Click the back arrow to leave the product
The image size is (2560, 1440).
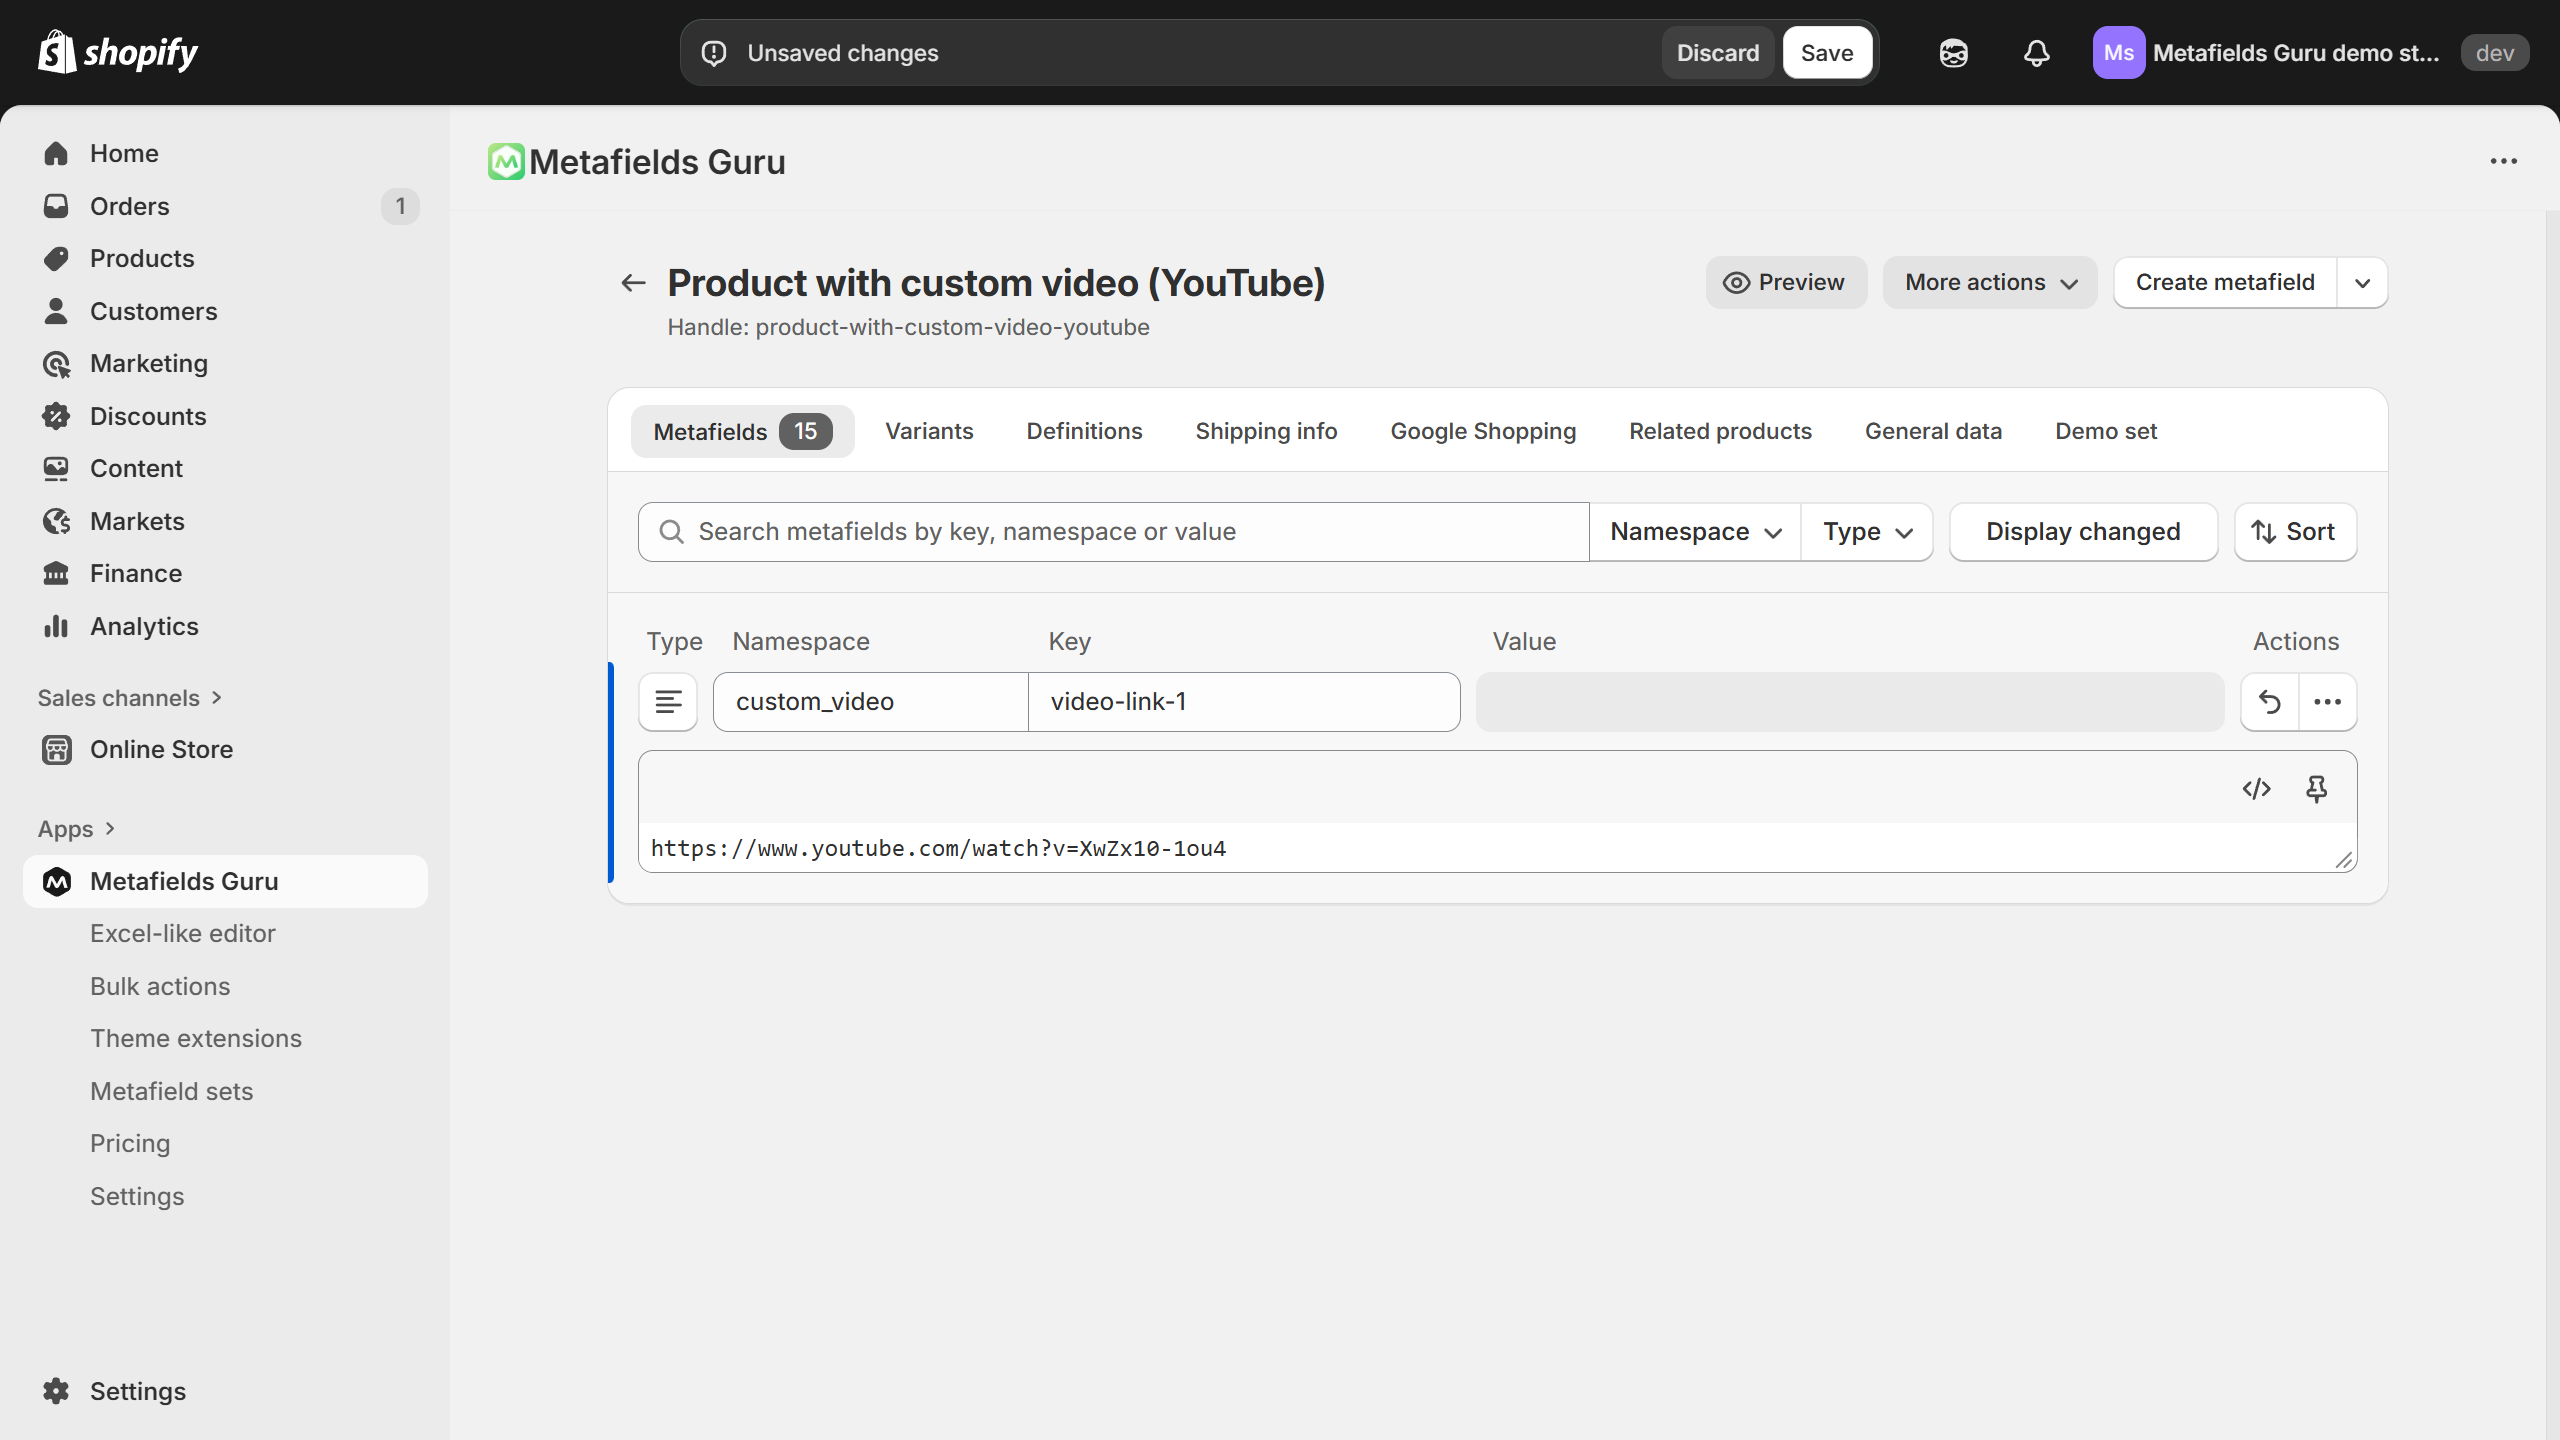point(632,283)
